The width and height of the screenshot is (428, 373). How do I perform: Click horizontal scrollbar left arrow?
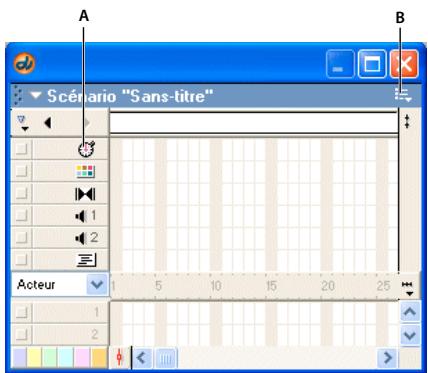[x=142, y=358]
